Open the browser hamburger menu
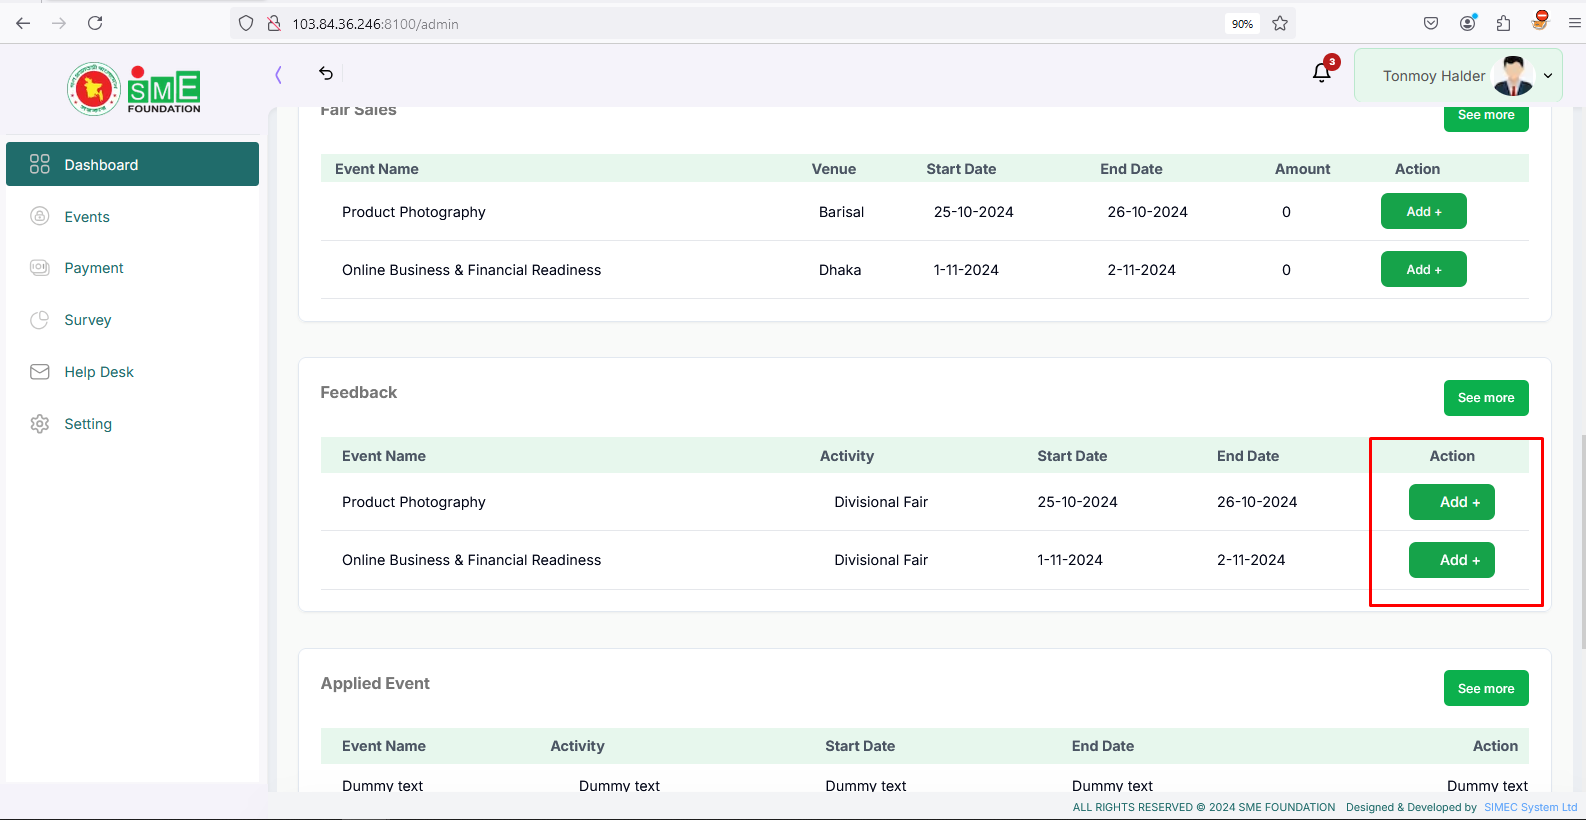Screen dimensions: 1586x820 tap(1574, 23)
